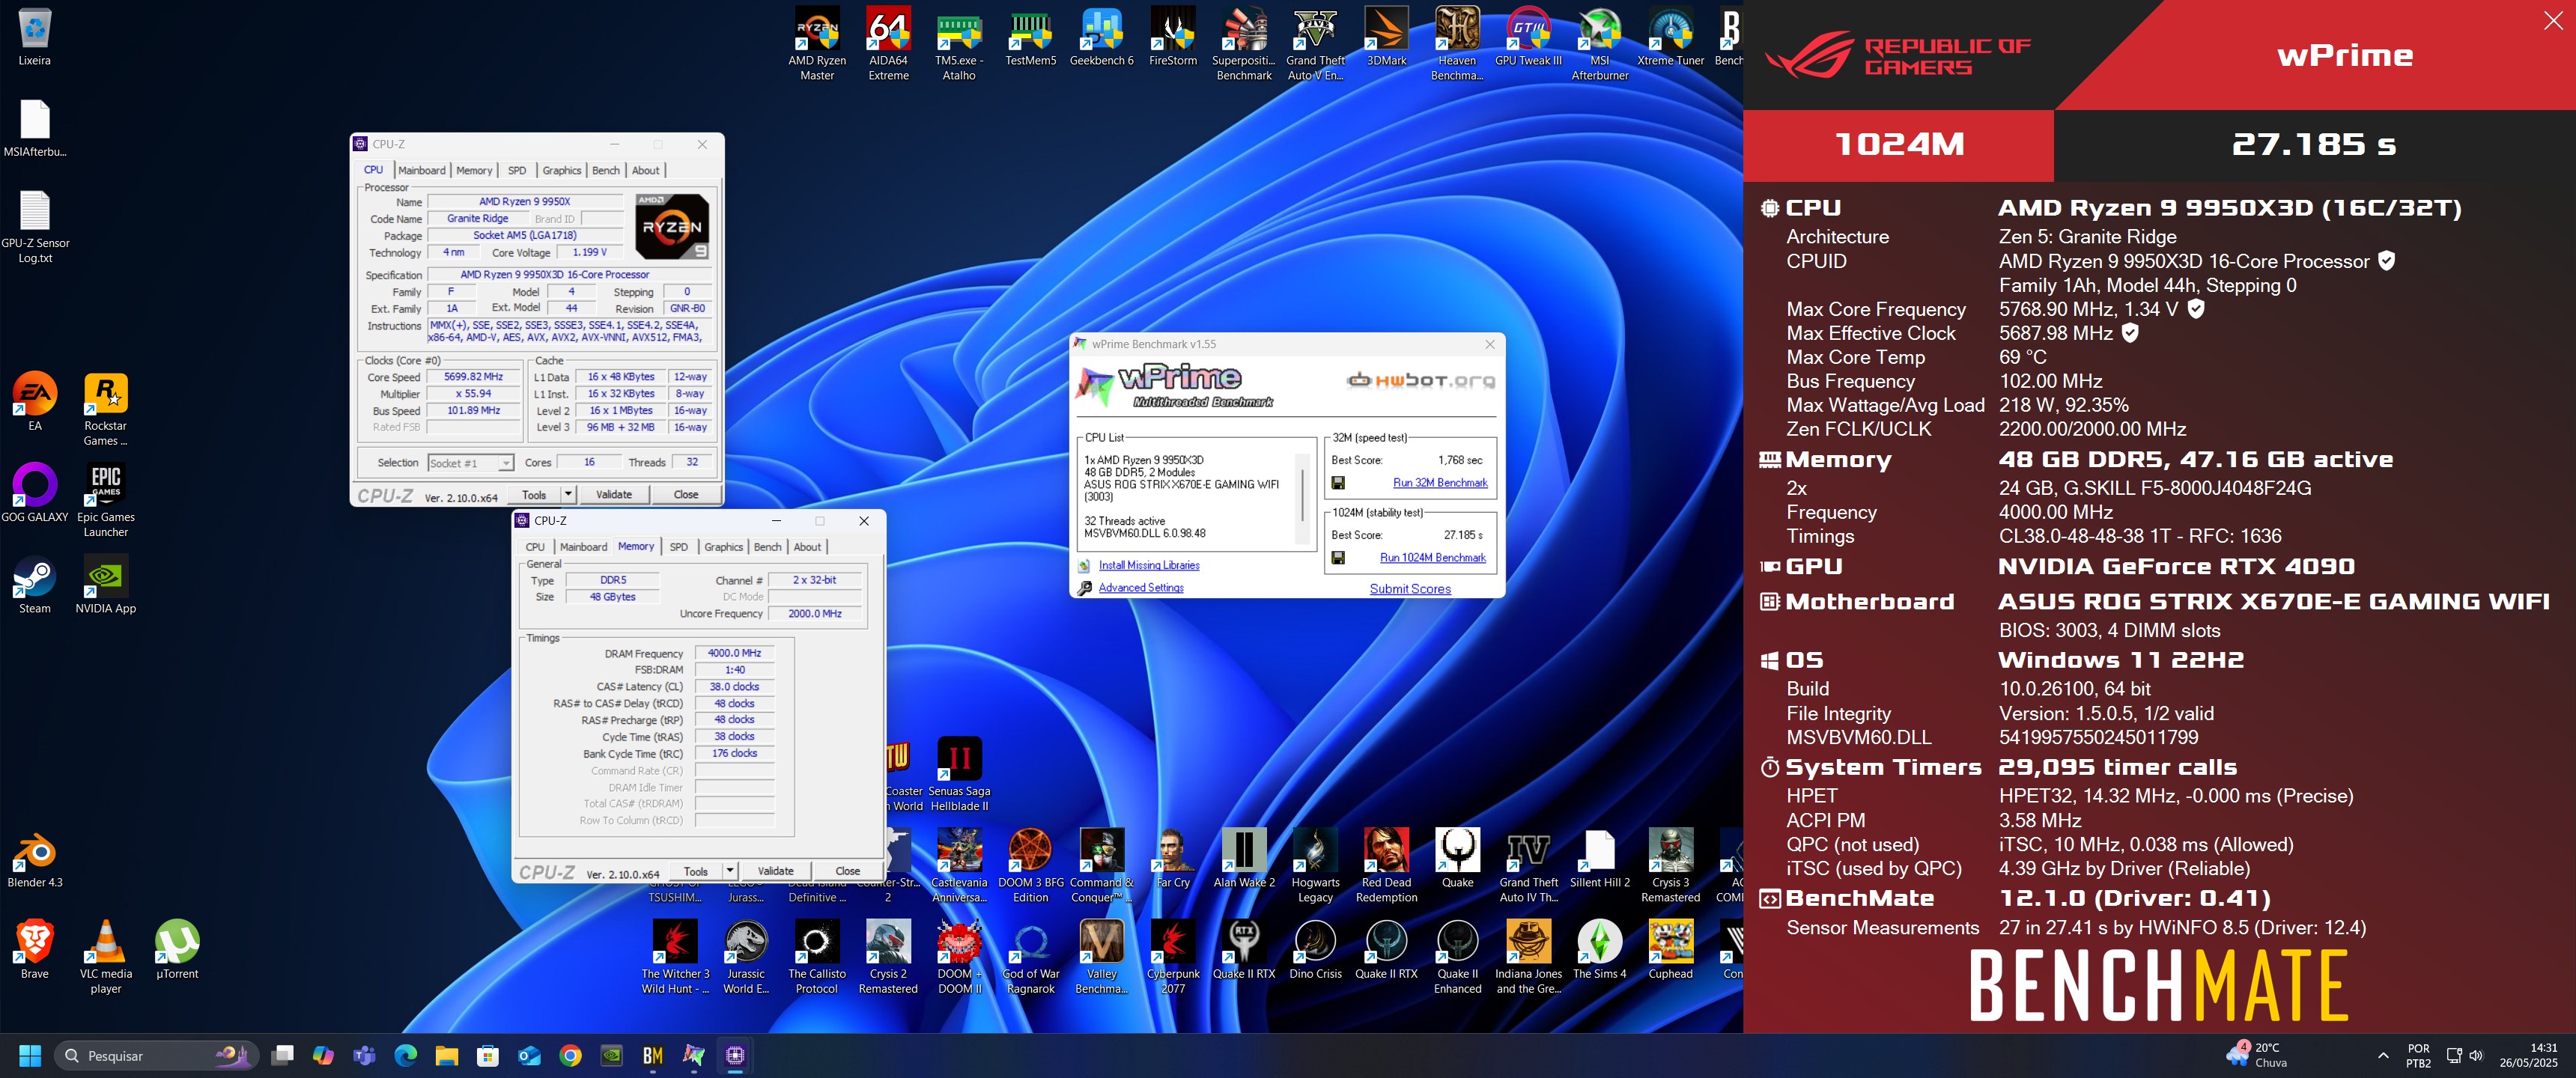Click Validate in the CPU-Z processor window

pos(613,494)
